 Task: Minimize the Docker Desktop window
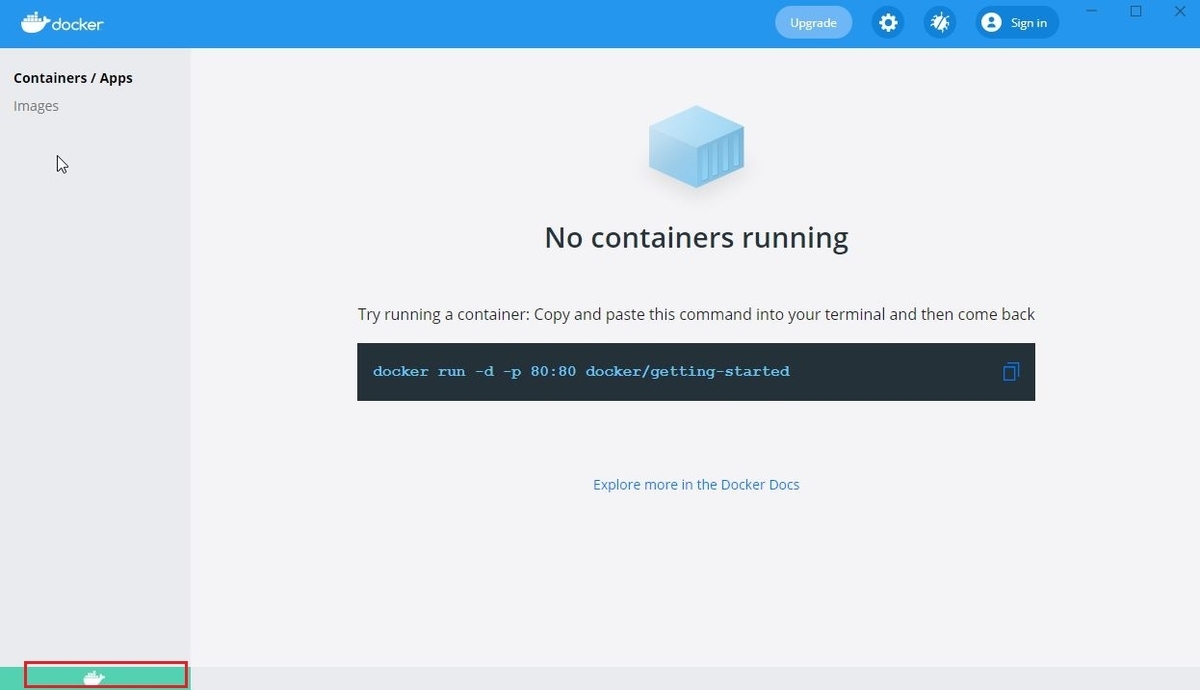1090,12
